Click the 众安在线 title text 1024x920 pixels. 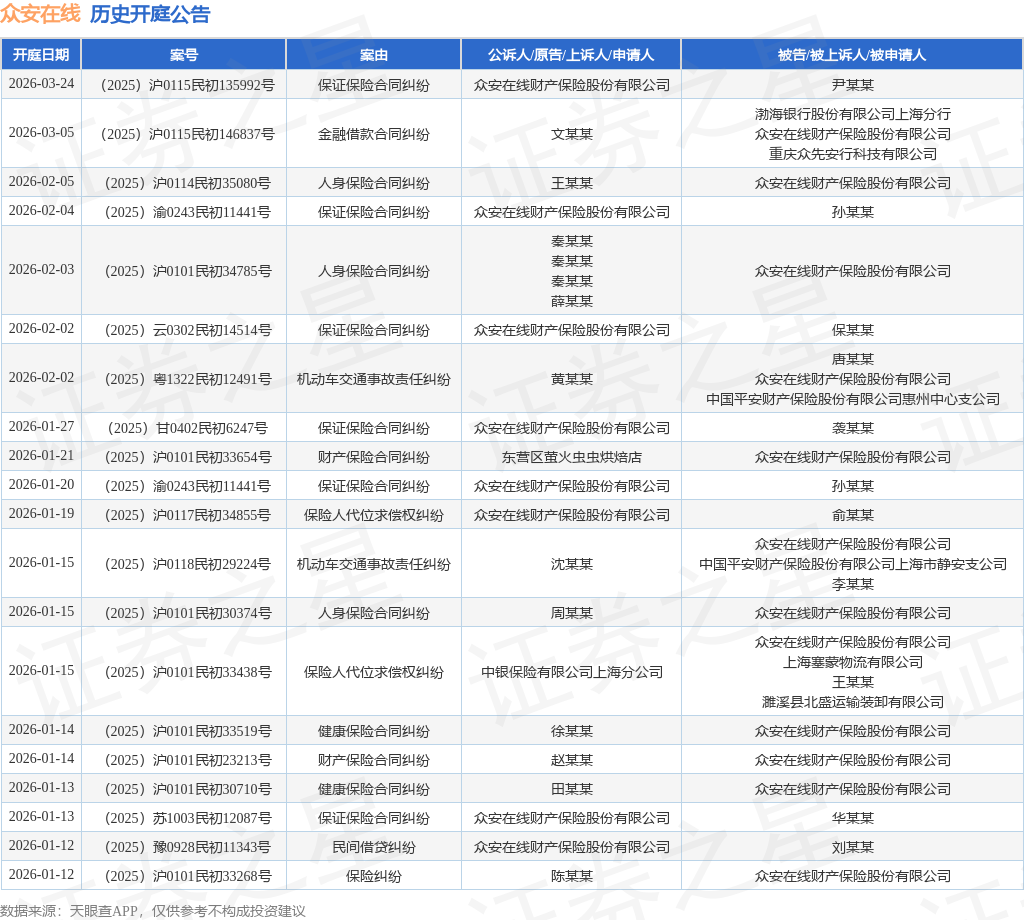click(40, 14)
